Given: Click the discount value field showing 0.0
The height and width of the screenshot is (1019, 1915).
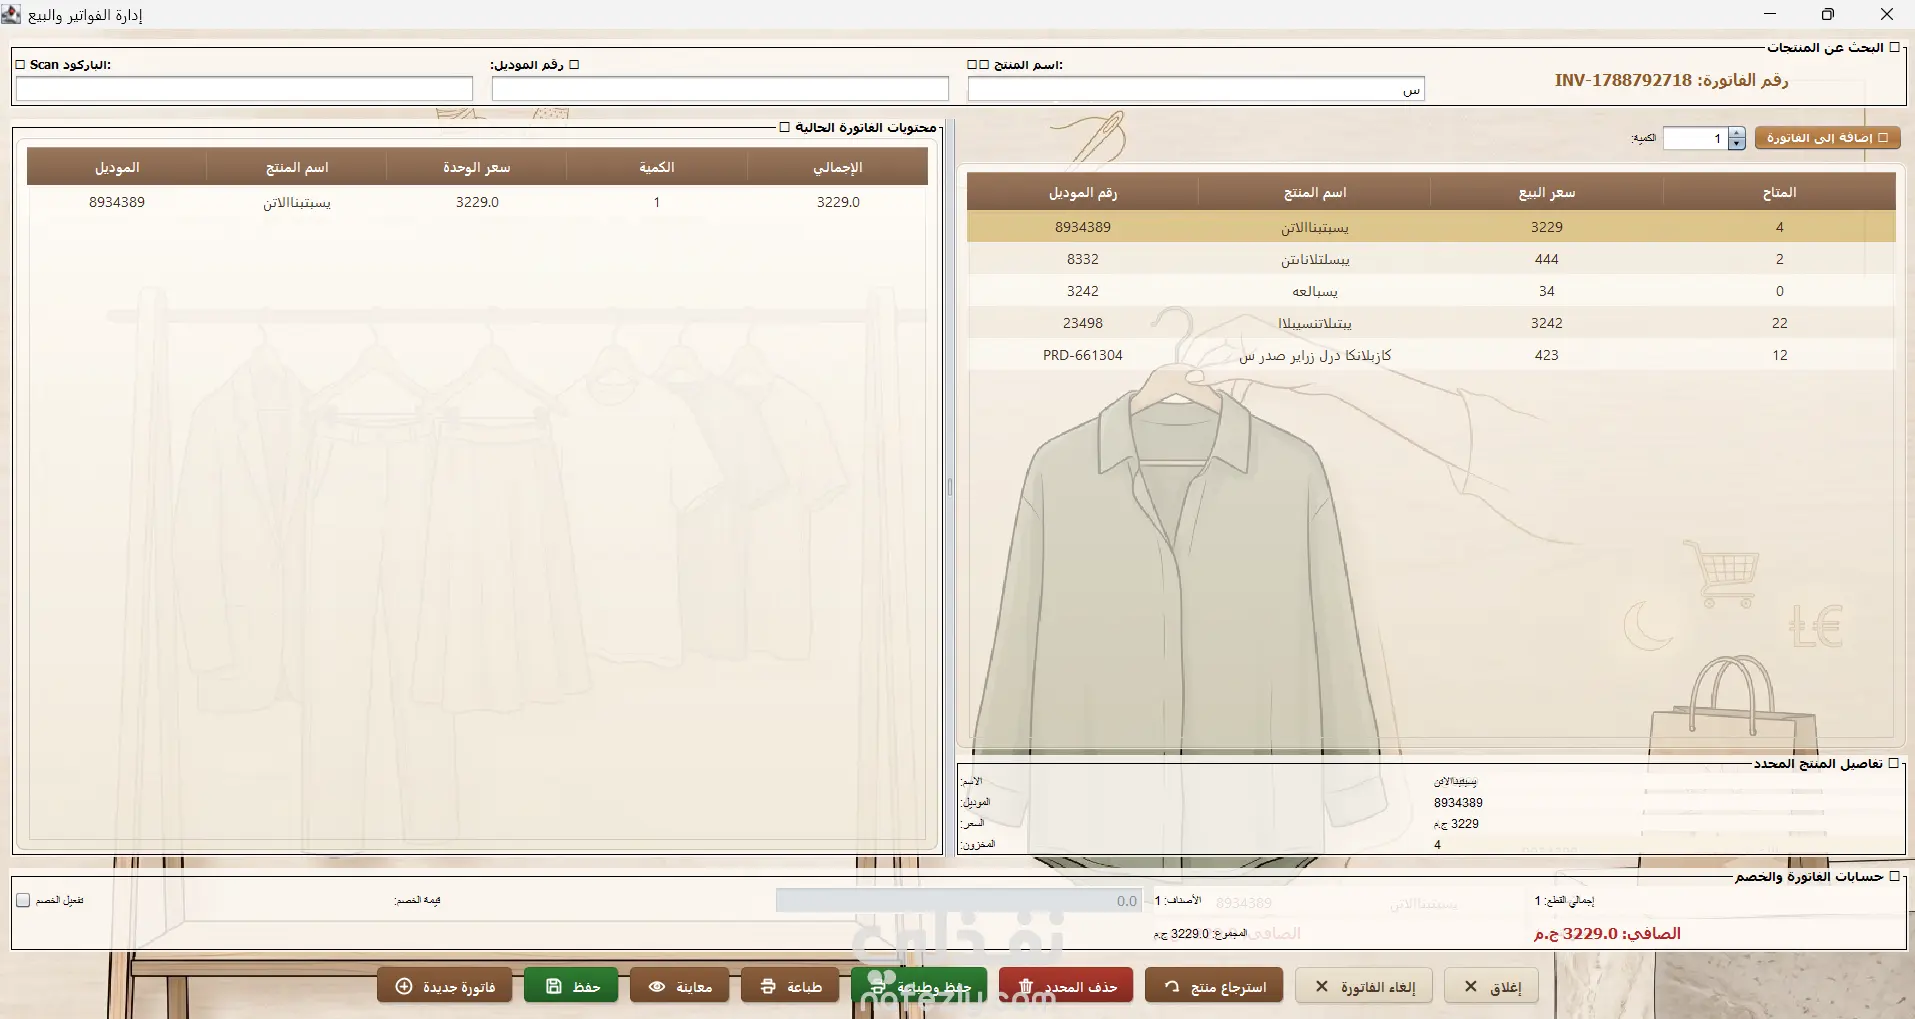Looking at the screenshot, I should 959,901.
